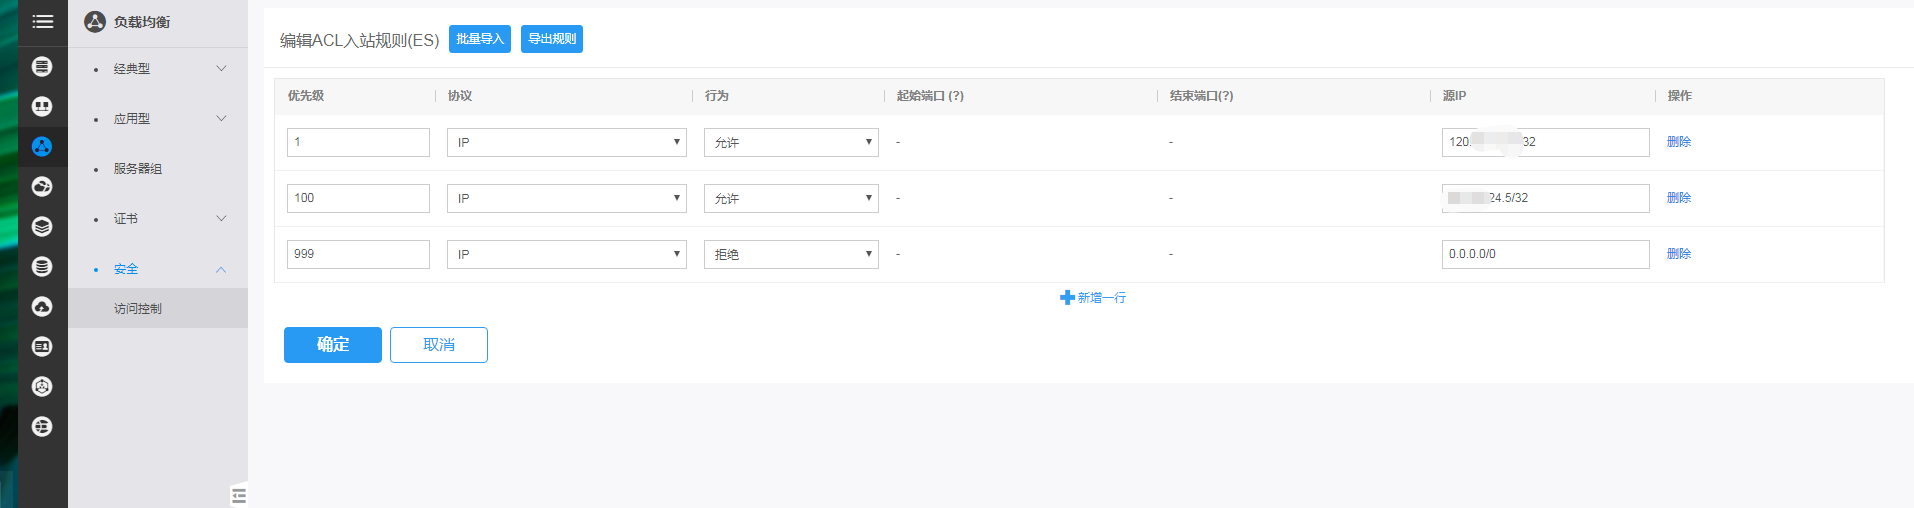The height and width of the screenshot is (508, 1914).
Task: Collapse the navigation panel with bottom toggle icon
Action: [x=238, y=495]
